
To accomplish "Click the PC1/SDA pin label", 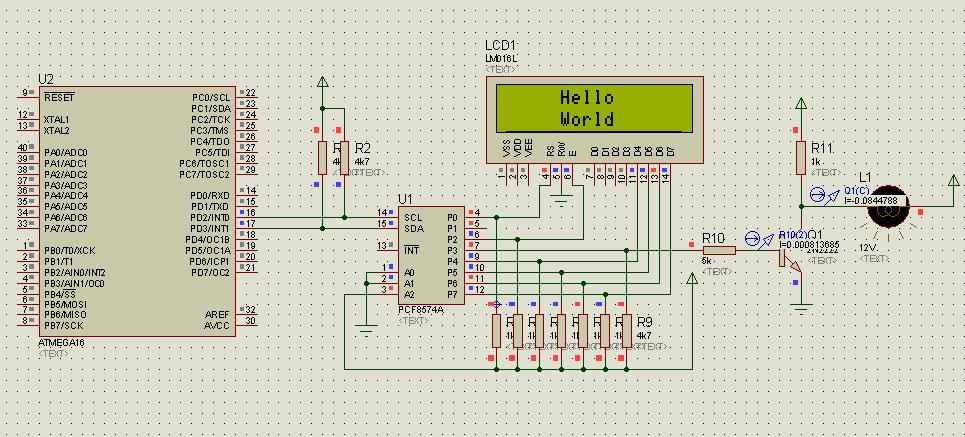I will (x=210, y=108).
